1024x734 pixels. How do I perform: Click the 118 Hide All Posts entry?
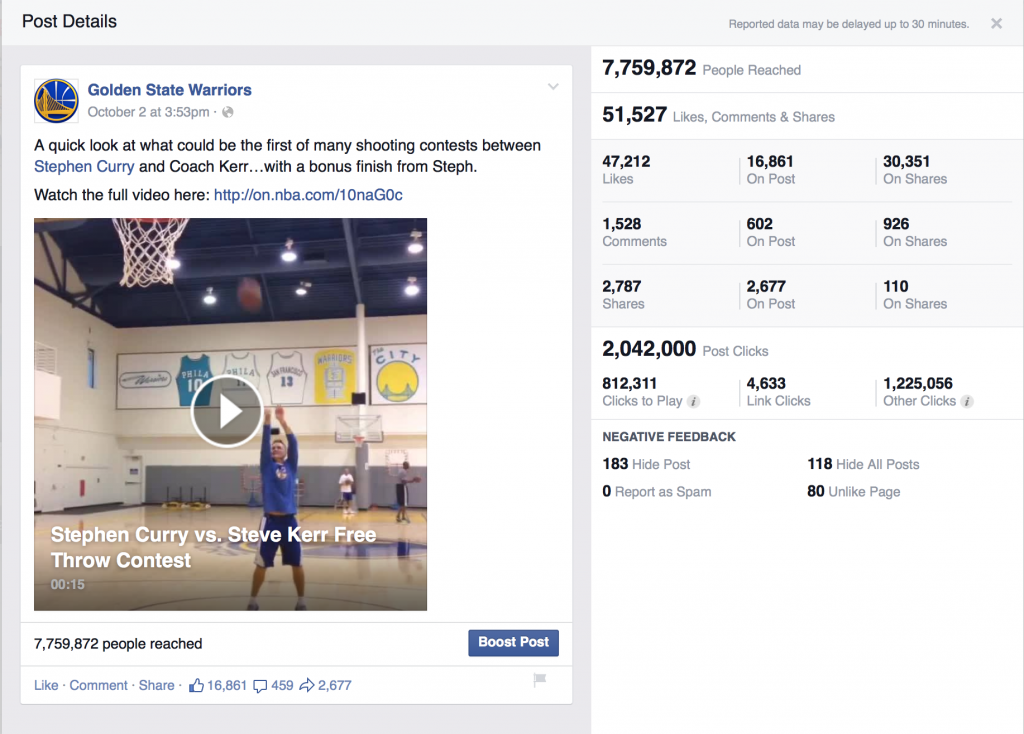click(x=863, y=464)
